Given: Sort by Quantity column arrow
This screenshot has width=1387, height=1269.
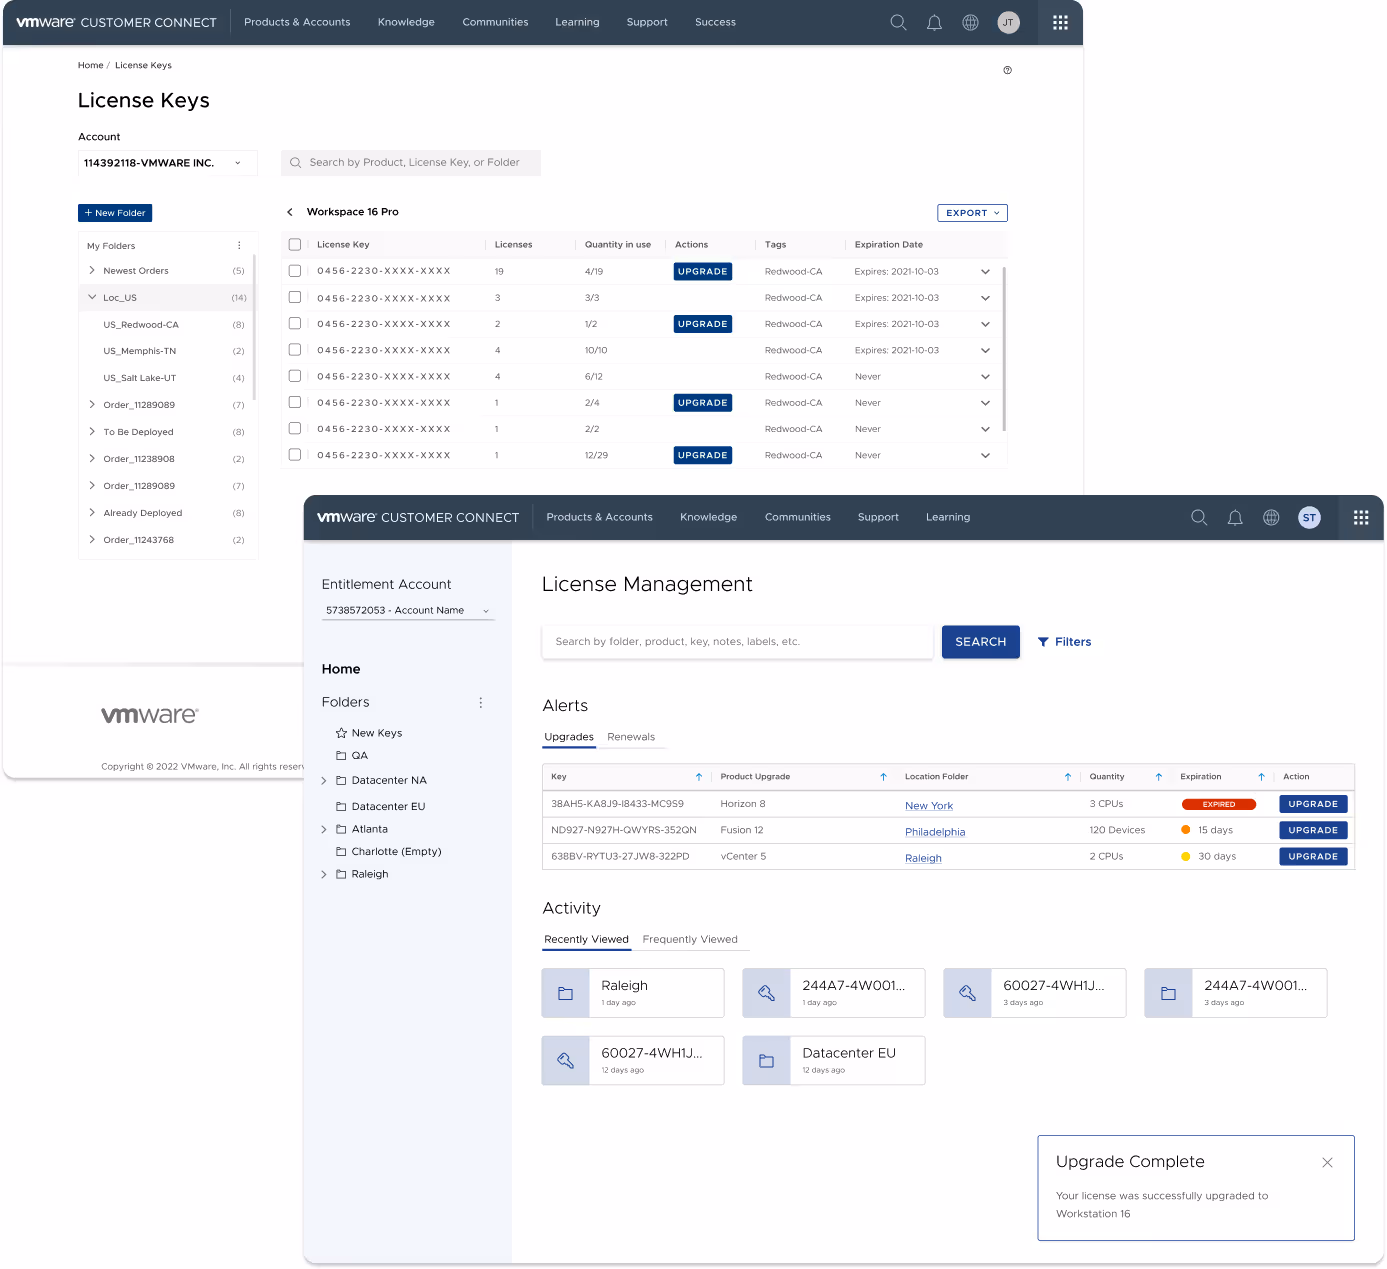Looking at the screenshot, I should (x=1159, y=777).
